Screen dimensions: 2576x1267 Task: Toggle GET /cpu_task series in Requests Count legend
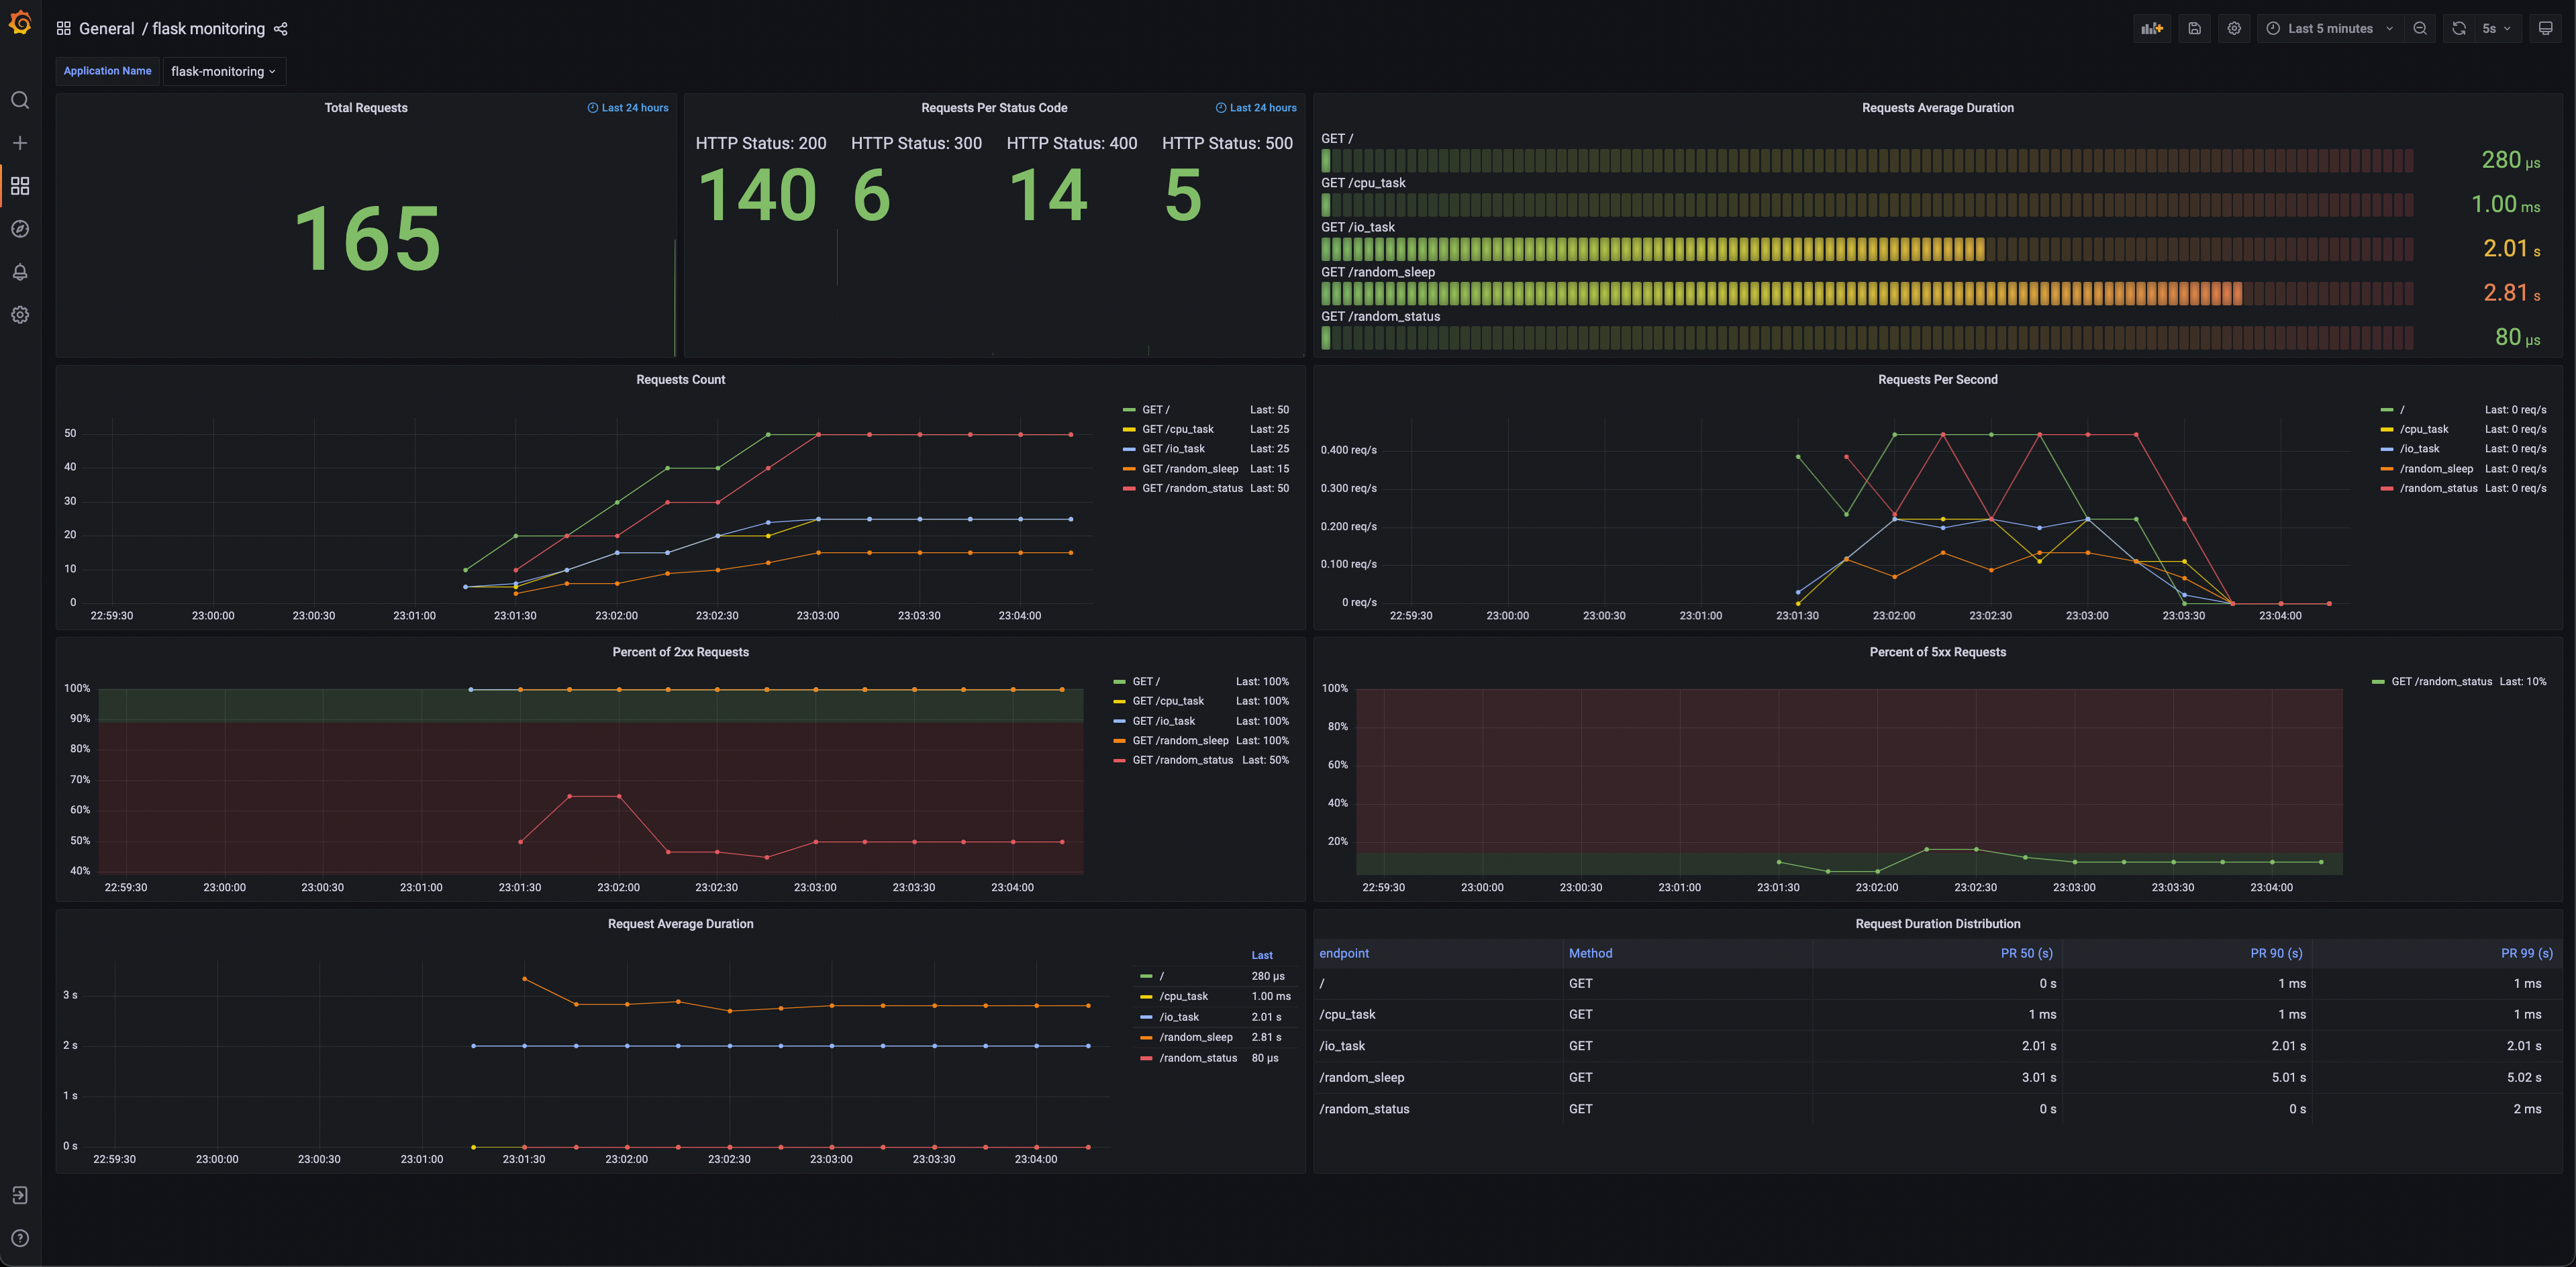click(1177, 430)
